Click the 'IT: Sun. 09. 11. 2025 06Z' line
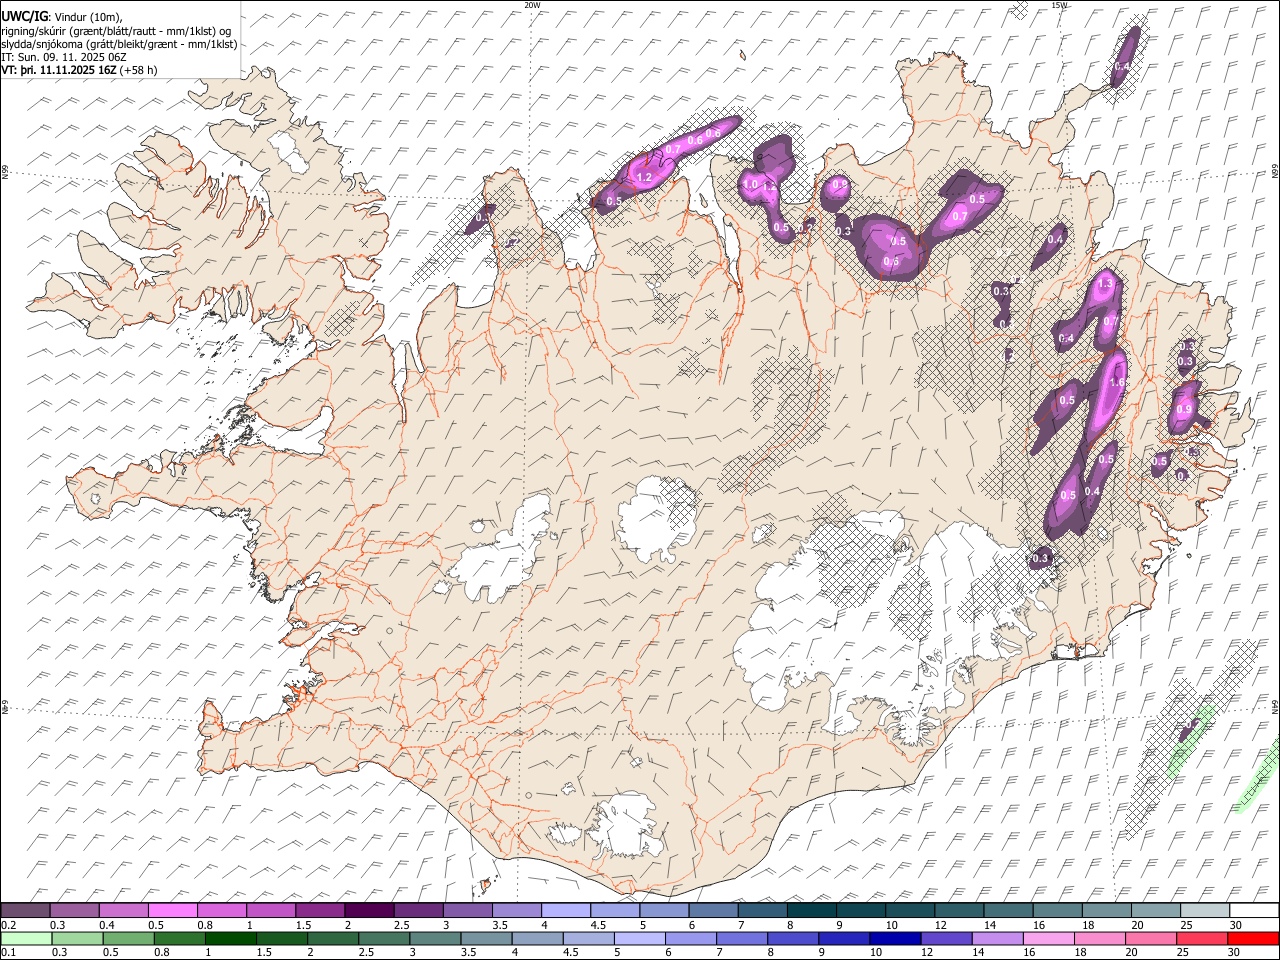Image resolution: width=1280 pixels, height=960 pixels. [64, 57]
